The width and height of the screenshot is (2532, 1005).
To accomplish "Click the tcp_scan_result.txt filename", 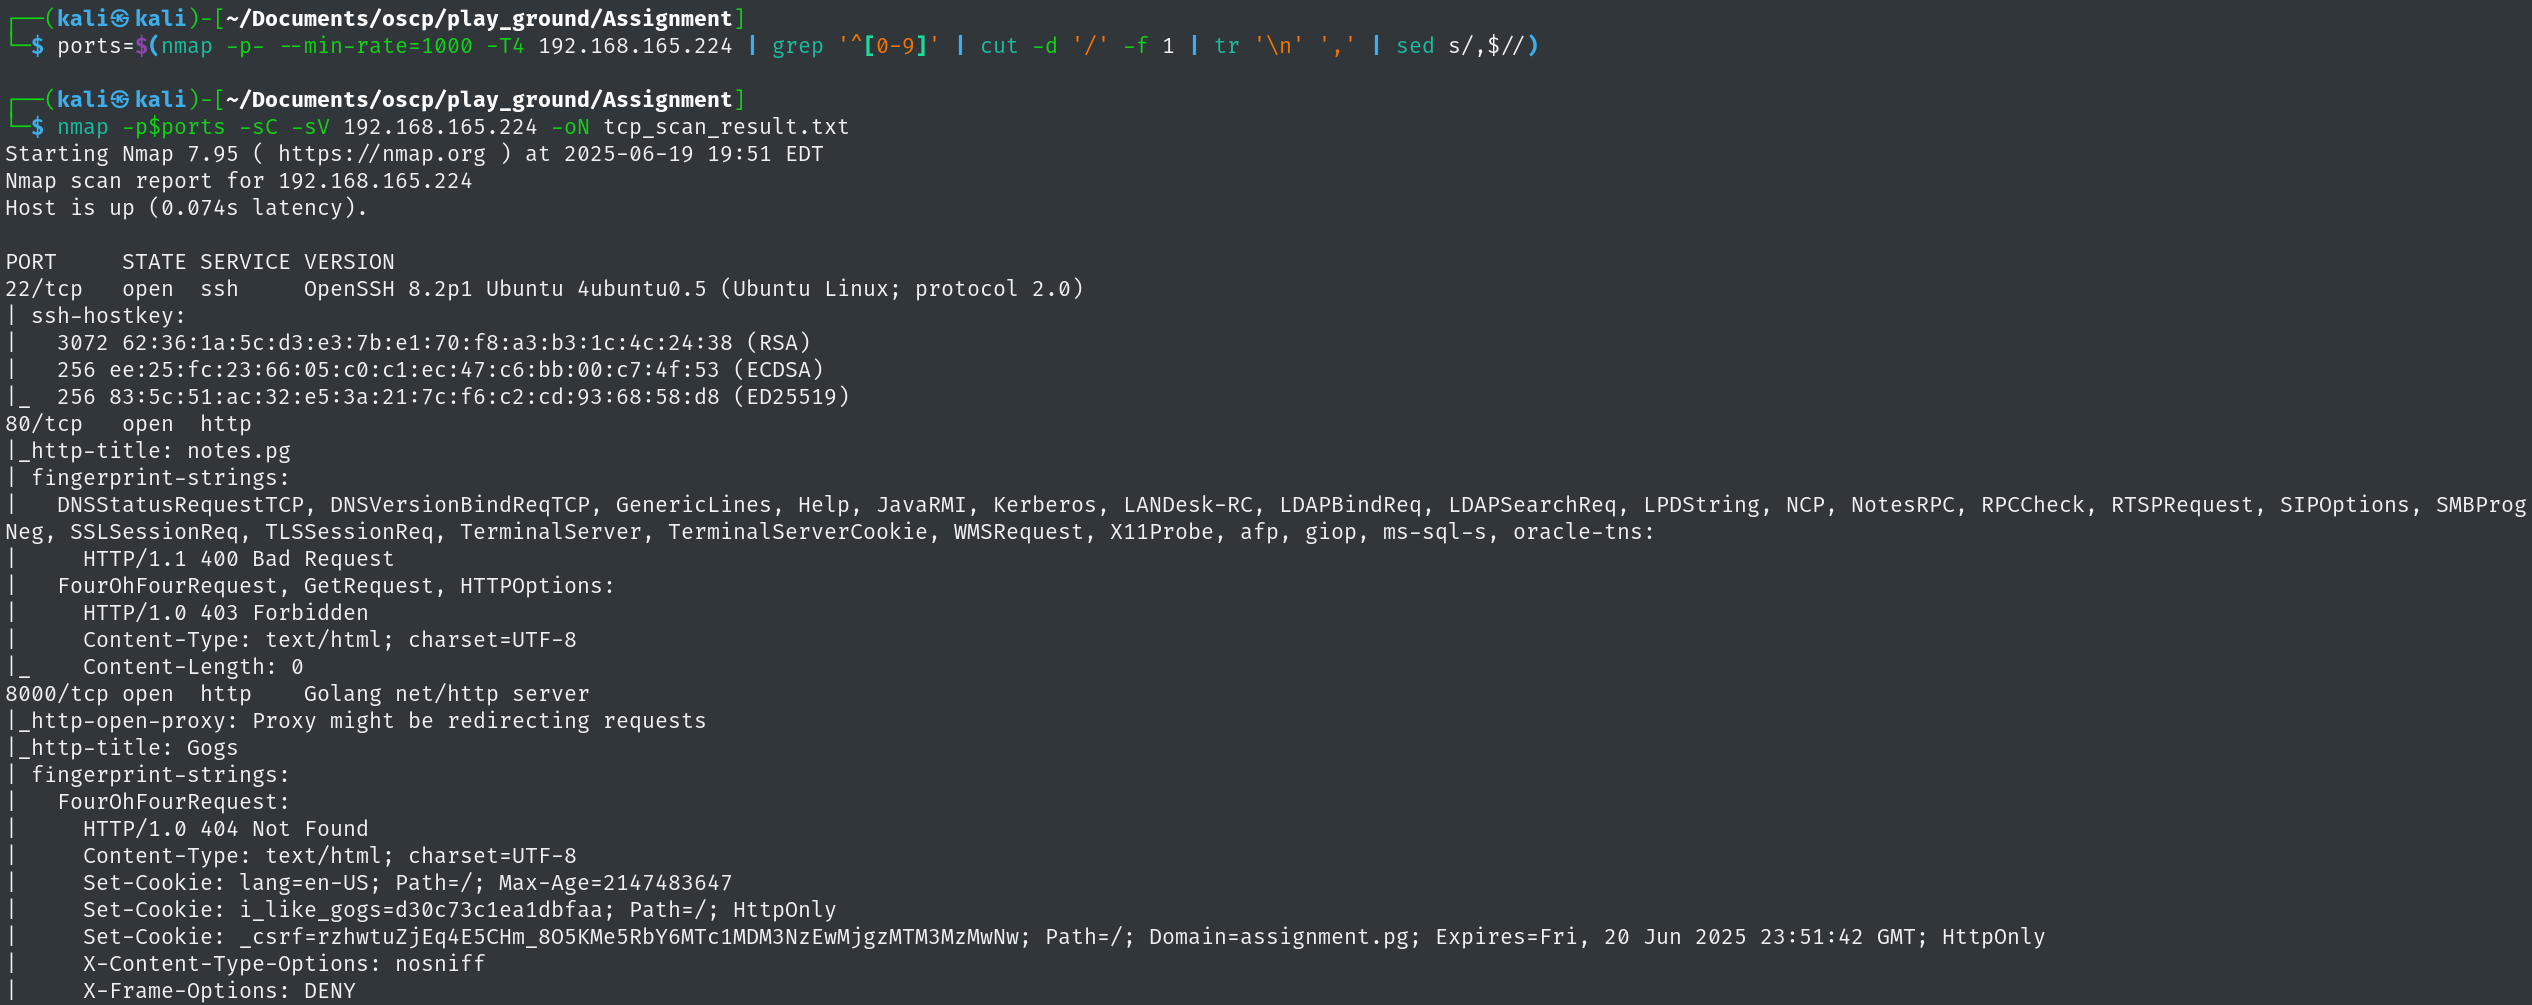I will (726, 127).
